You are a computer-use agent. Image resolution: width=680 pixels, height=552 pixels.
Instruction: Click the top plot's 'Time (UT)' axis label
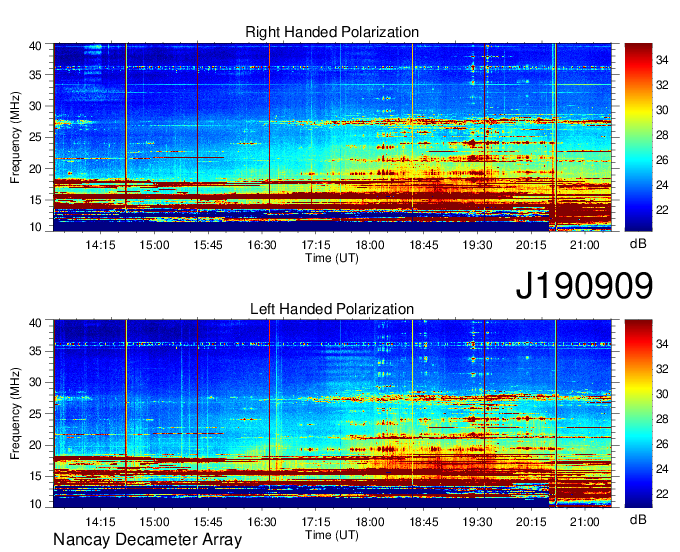(332, 258)
